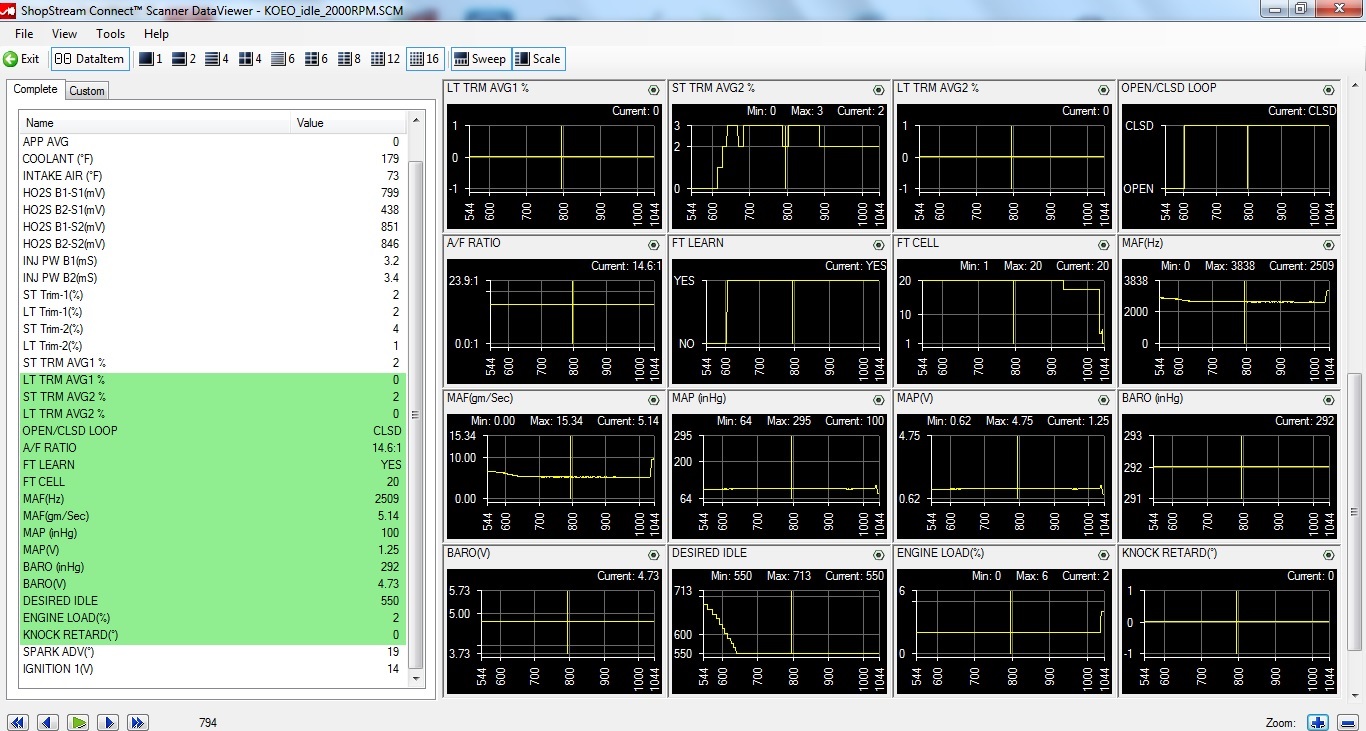This screenshot has width=1366, height=731.
Task: Select the 8-graph layout icon
Action: [x=349, y=59]
